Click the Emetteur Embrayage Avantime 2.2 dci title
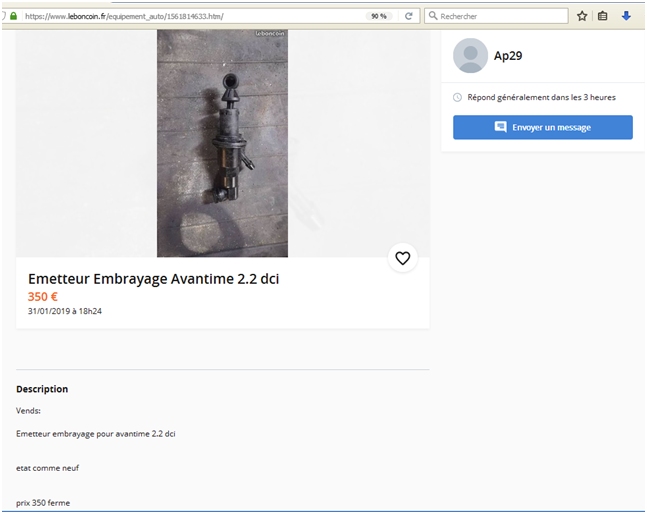 click(153, 279)
